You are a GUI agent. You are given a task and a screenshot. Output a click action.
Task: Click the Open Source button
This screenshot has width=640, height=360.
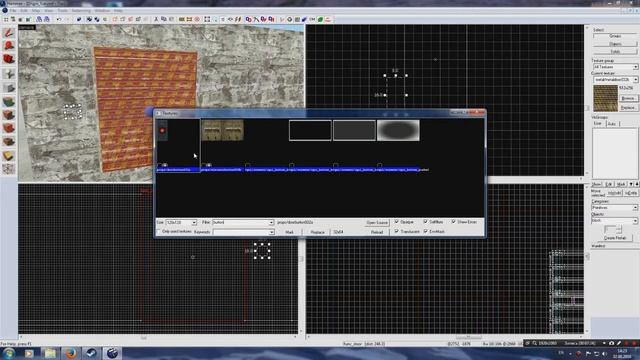[x=377, y=222]
